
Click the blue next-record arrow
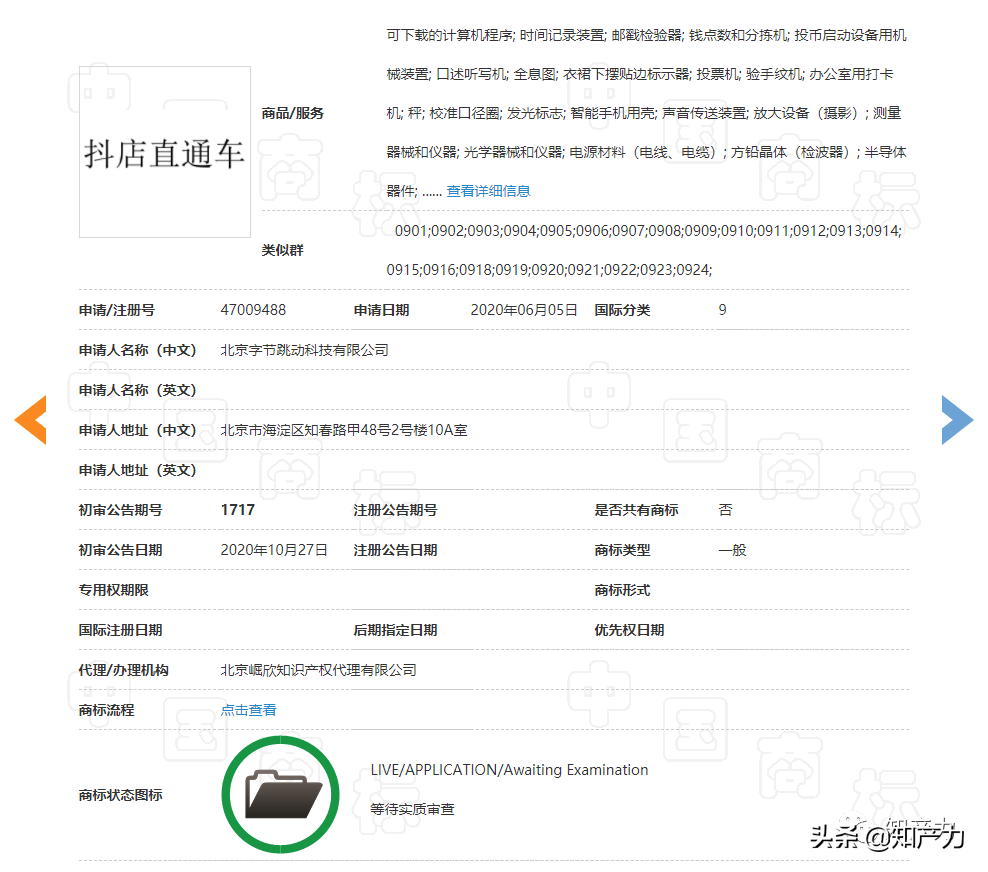click(x=957, y=420)
